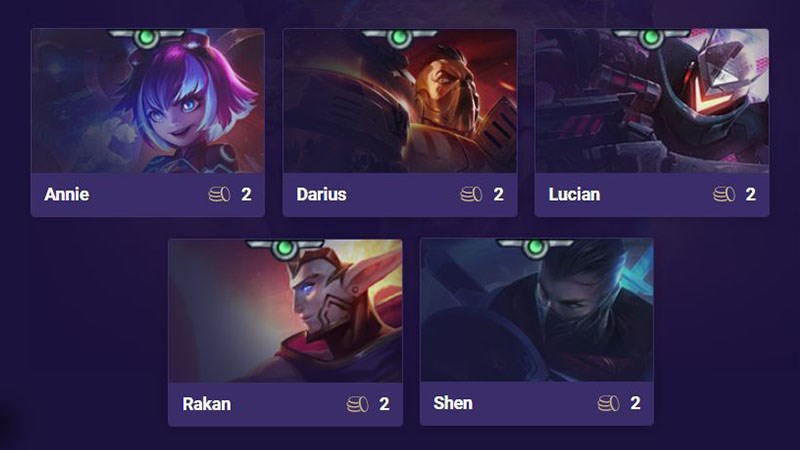Click the Rakan name label

point(207,404)
